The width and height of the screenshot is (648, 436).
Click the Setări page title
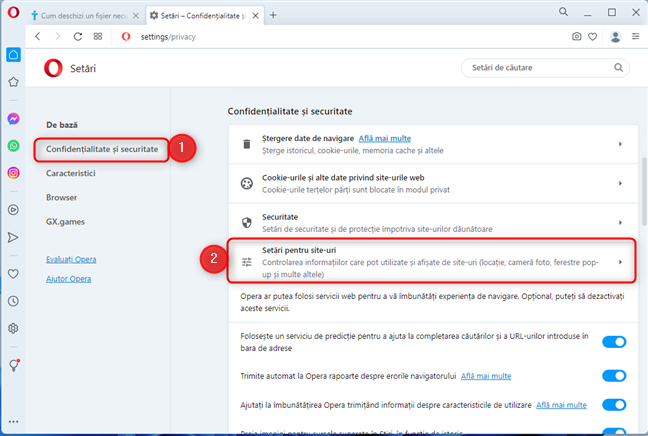coord(83,69)
